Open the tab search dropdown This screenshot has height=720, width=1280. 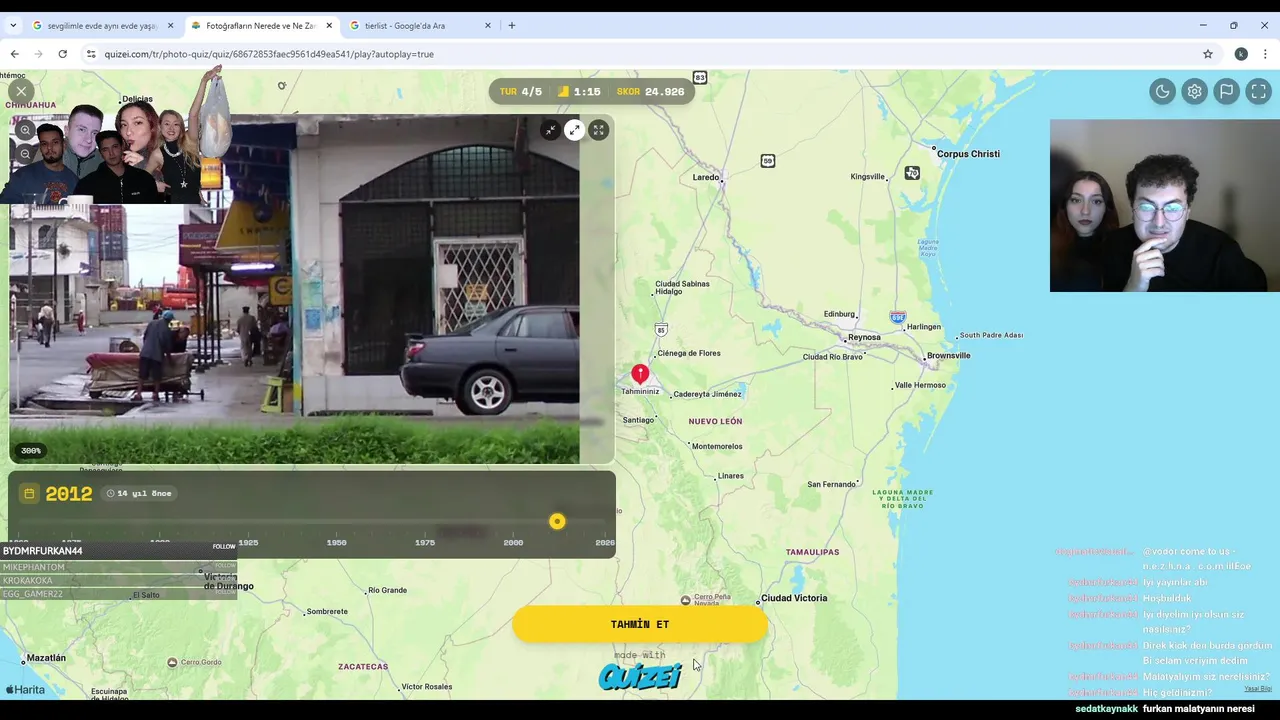(12, 25)
